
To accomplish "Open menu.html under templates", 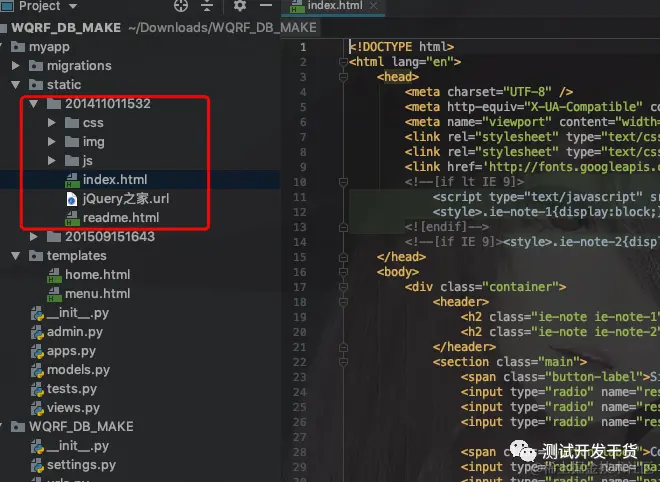I will pos(98,294).
